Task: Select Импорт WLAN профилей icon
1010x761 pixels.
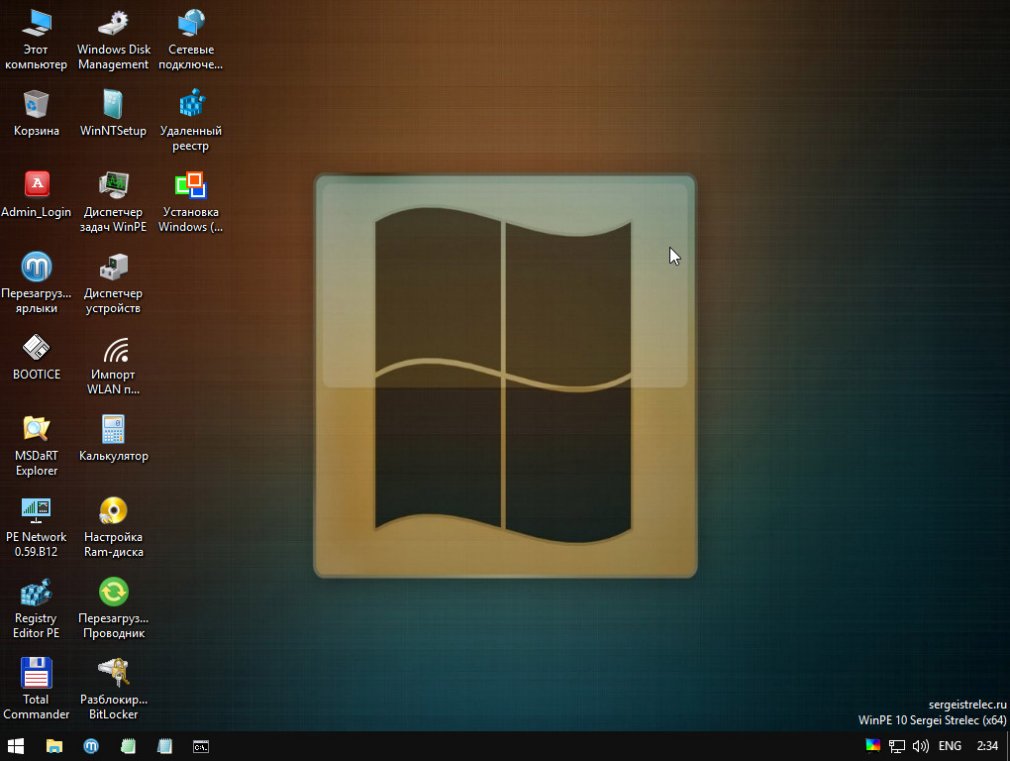Action: click(x=113, y=364)
